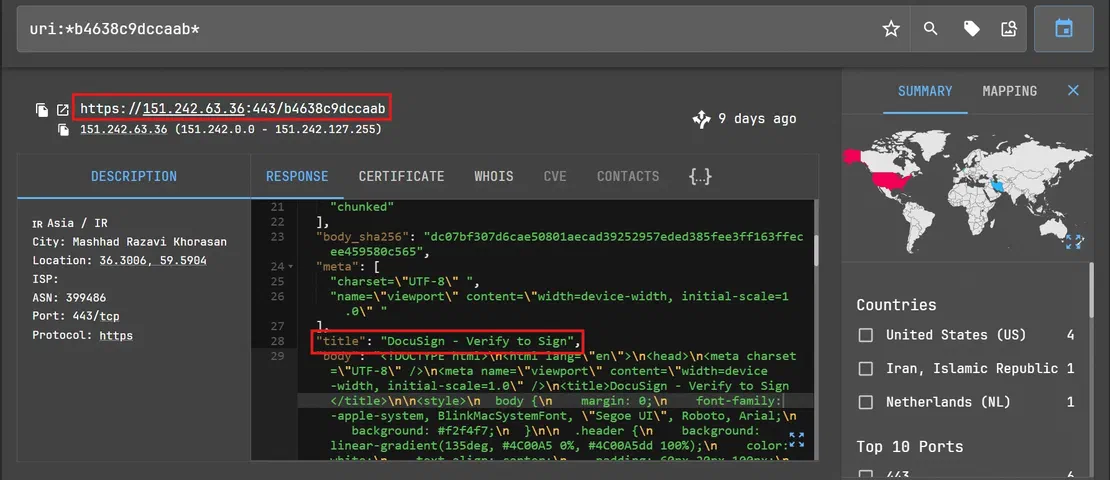Viewport: 1110px width, 480px height.
Task: Click the search query input field
Action: point(446,29)
